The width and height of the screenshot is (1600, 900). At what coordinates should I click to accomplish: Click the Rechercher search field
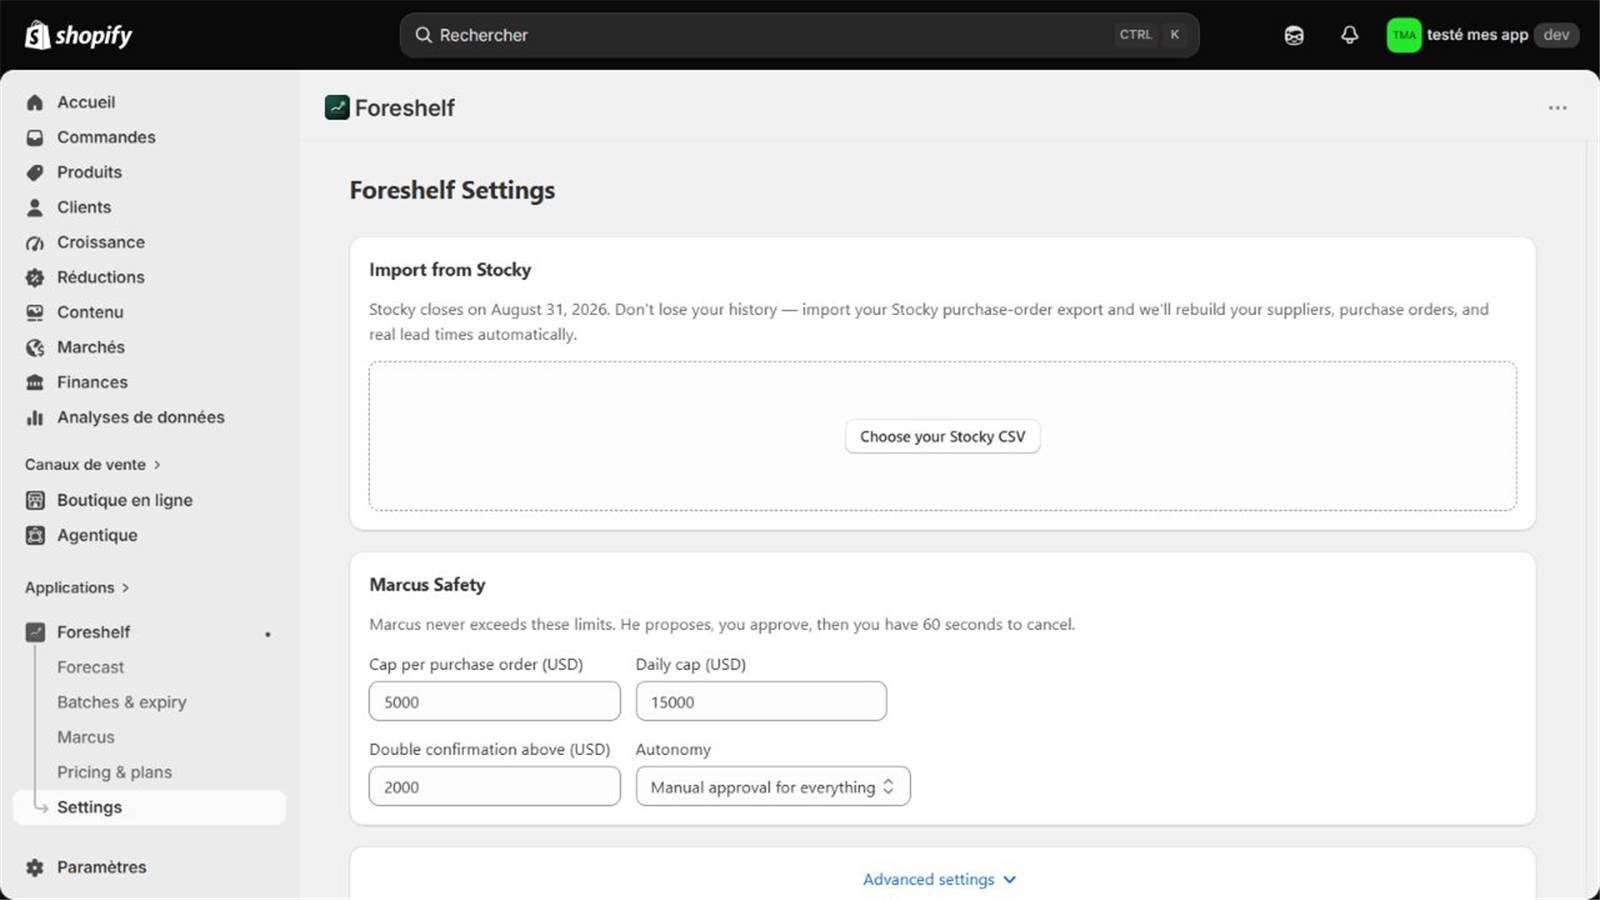799,35
